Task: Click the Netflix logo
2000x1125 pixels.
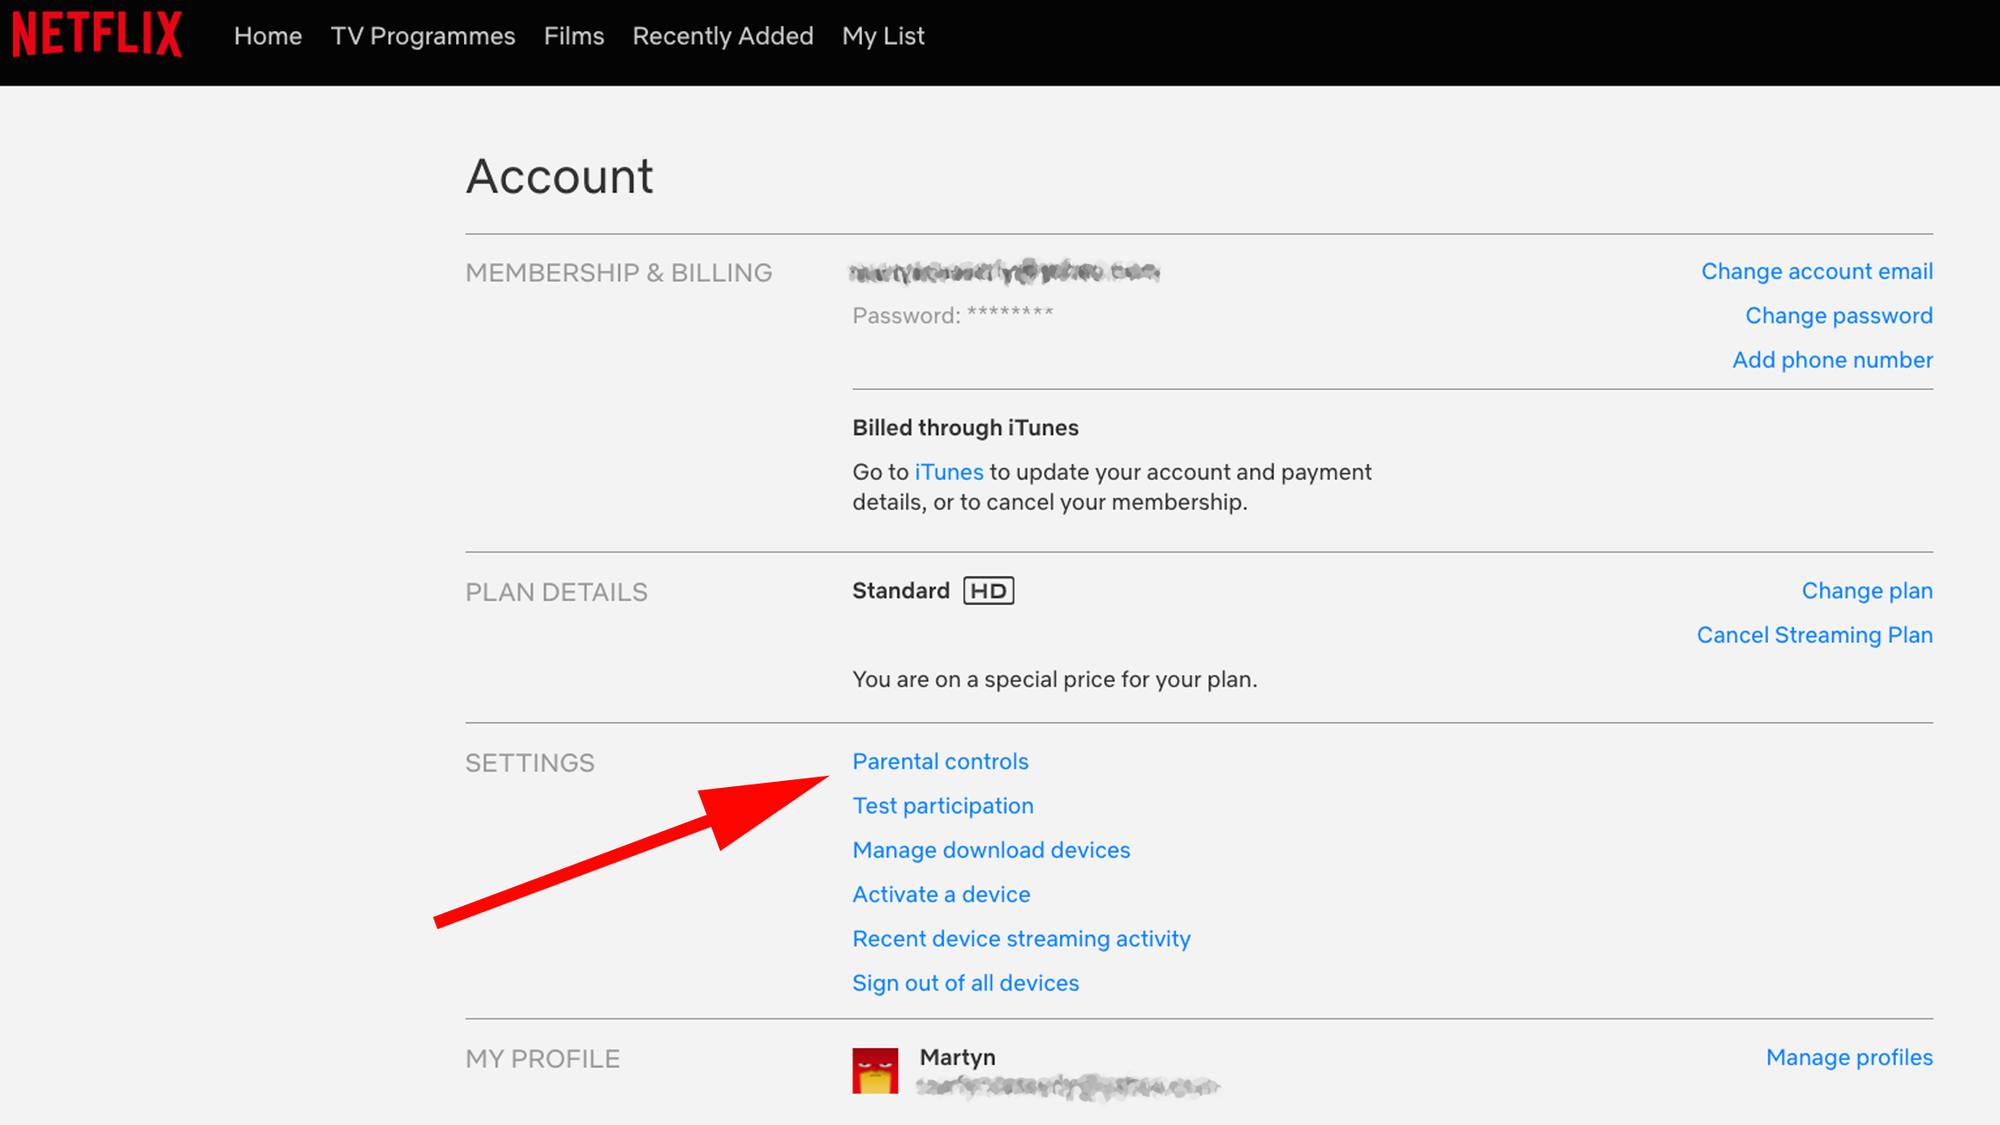Action: point(97,35)
